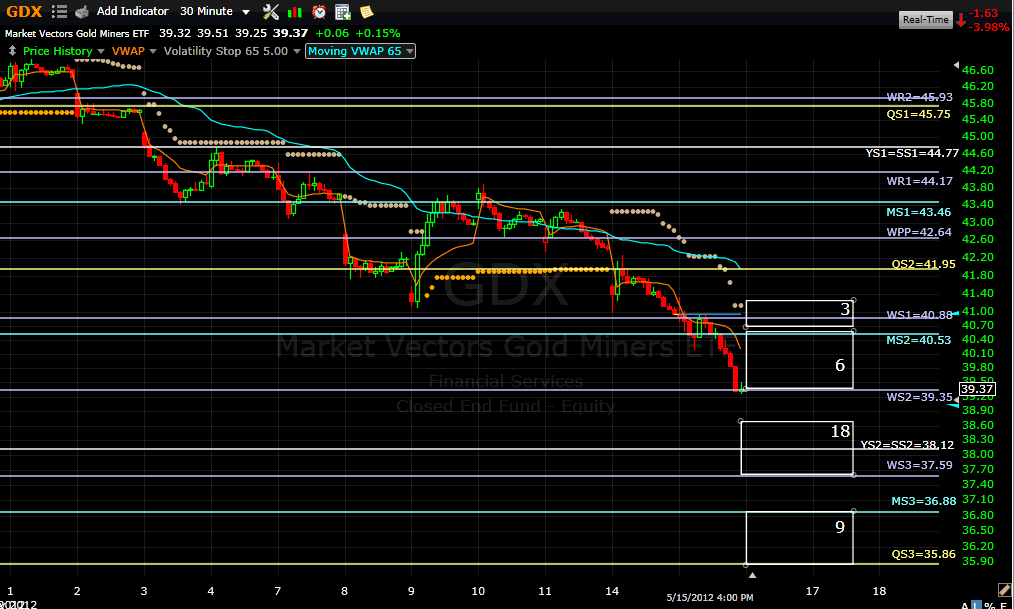Click Add Indicator
Screen dimensions: 1014x609
(133, 11)
